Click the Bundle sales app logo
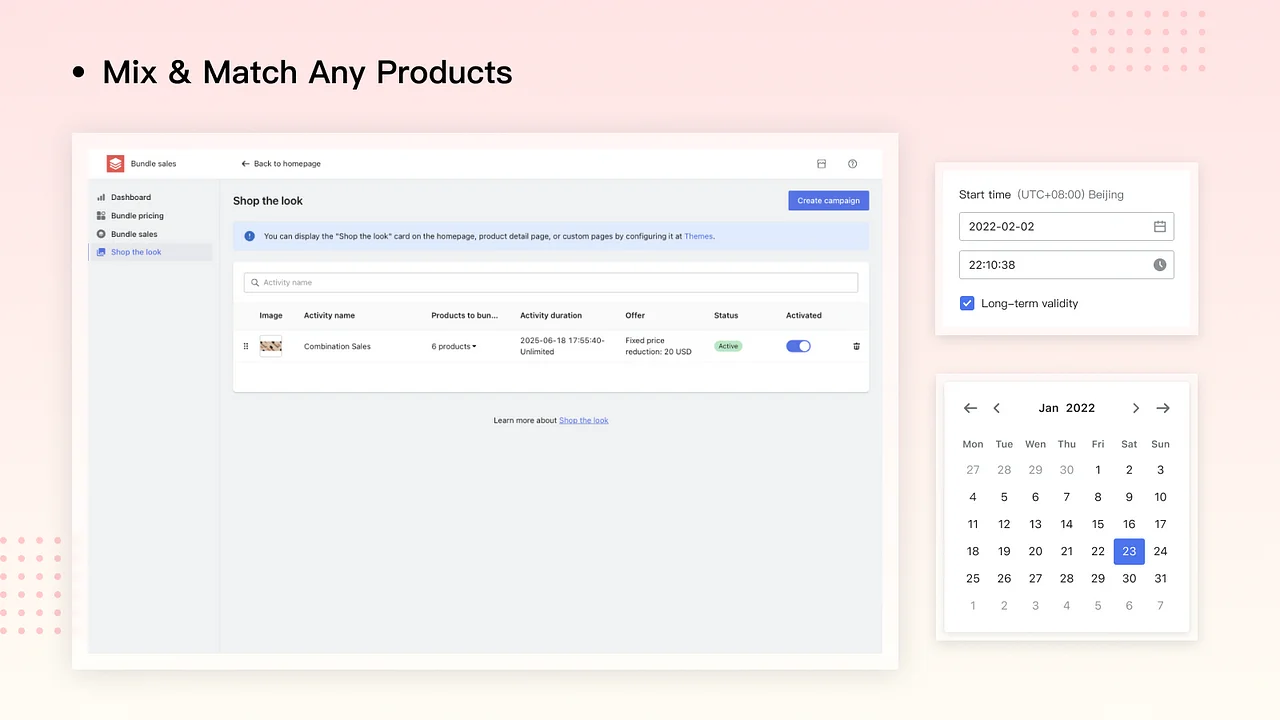Viewport: 1280px width, 720px height. 115,163
